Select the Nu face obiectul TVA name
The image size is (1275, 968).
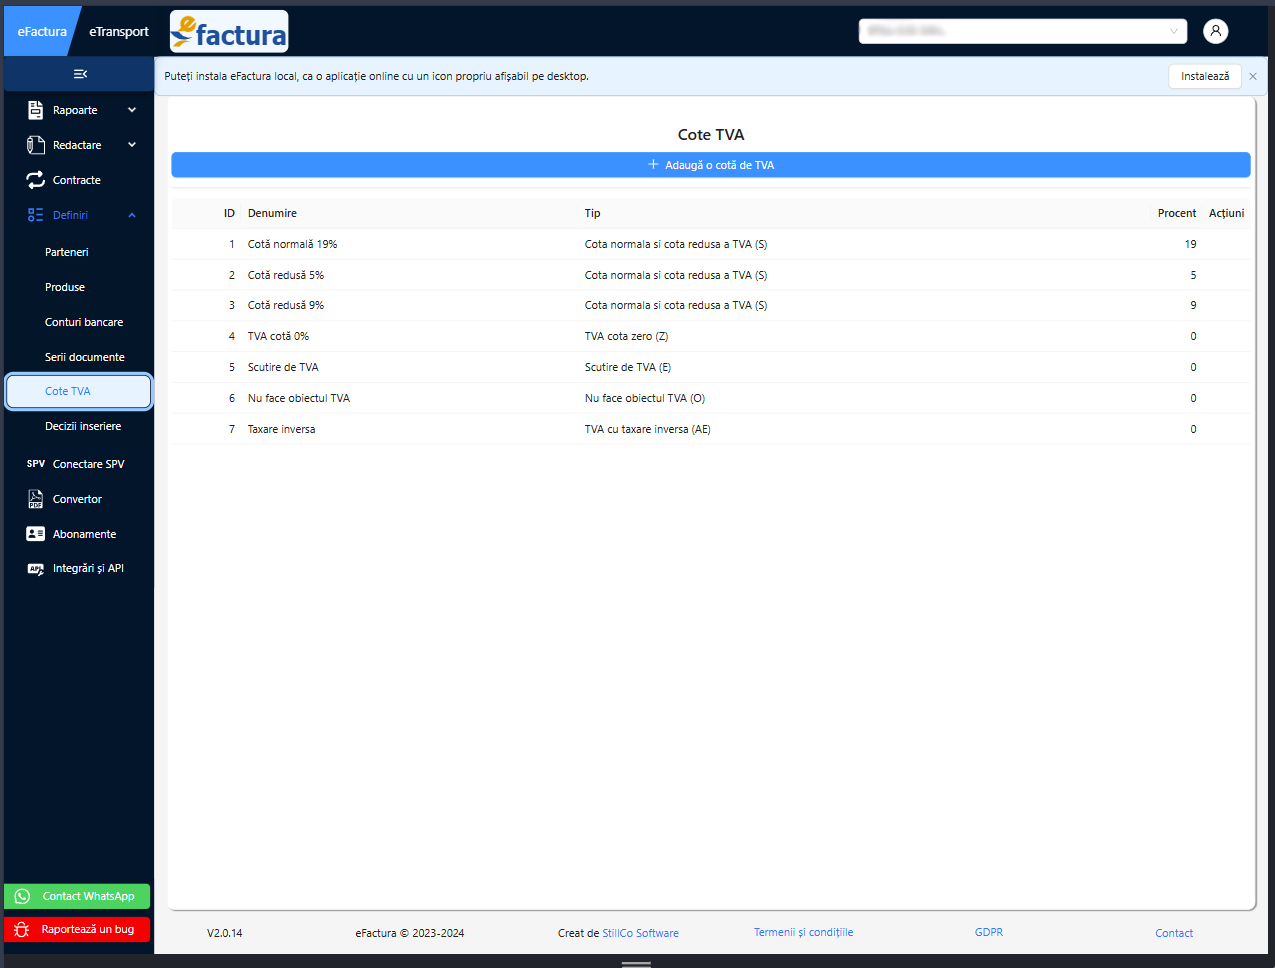pyautogui.click(x=299, y=398)
